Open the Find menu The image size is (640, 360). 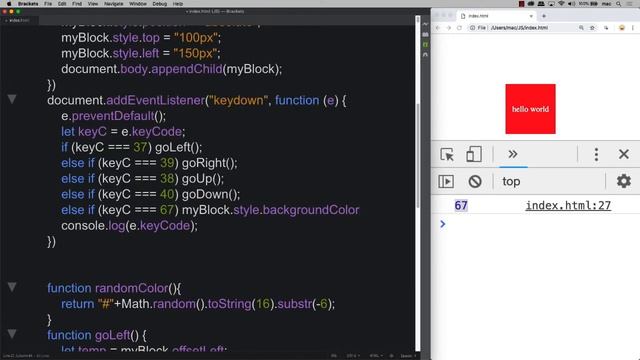point(77,4)
